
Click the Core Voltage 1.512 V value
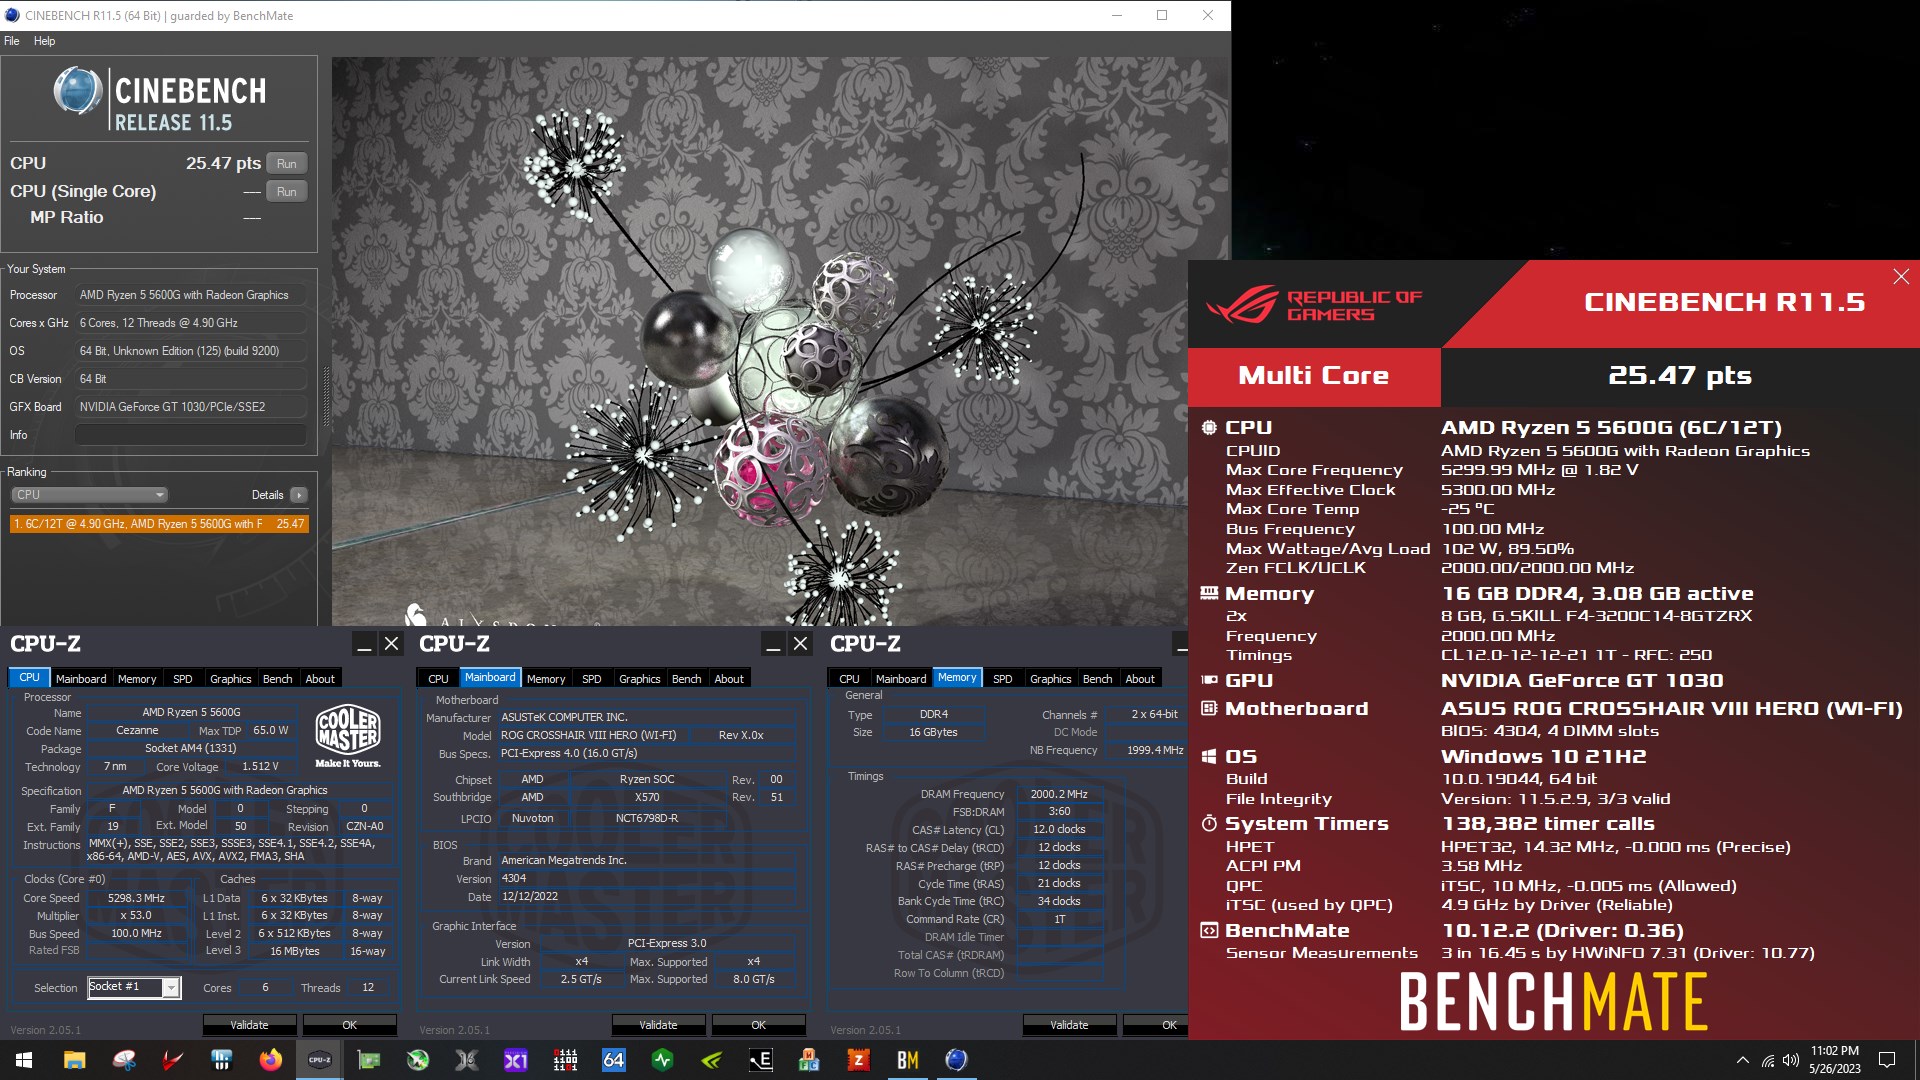260,767
